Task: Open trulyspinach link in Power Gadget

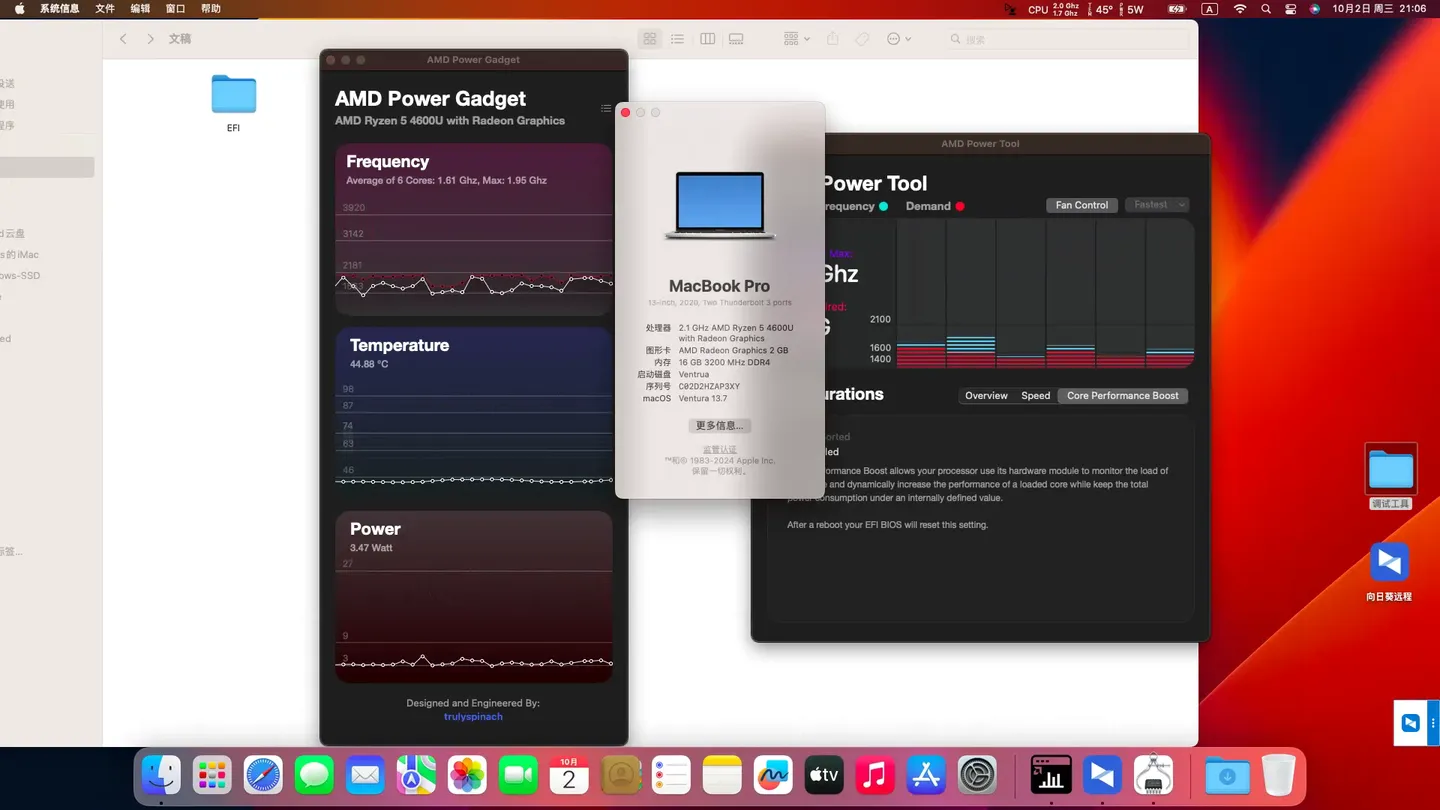Action: pyautogui.click(x=473, y=717)
